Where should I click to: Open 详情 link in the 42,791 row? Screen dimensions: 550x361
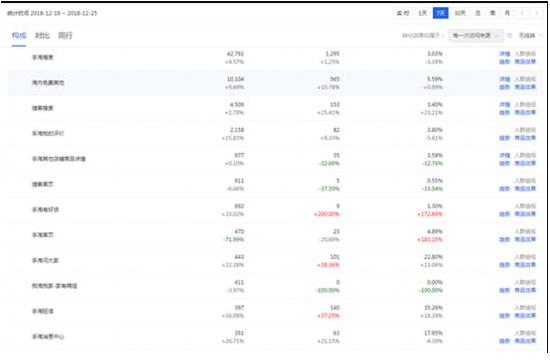[x=504, y=54]
